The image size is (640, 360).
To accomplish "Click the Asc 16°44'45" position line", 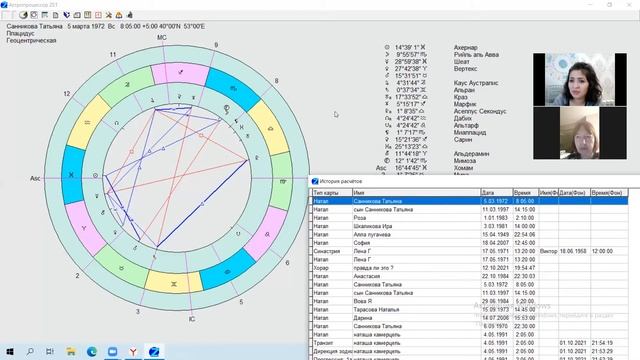I will pyautogui.click(x=402, y=168).
